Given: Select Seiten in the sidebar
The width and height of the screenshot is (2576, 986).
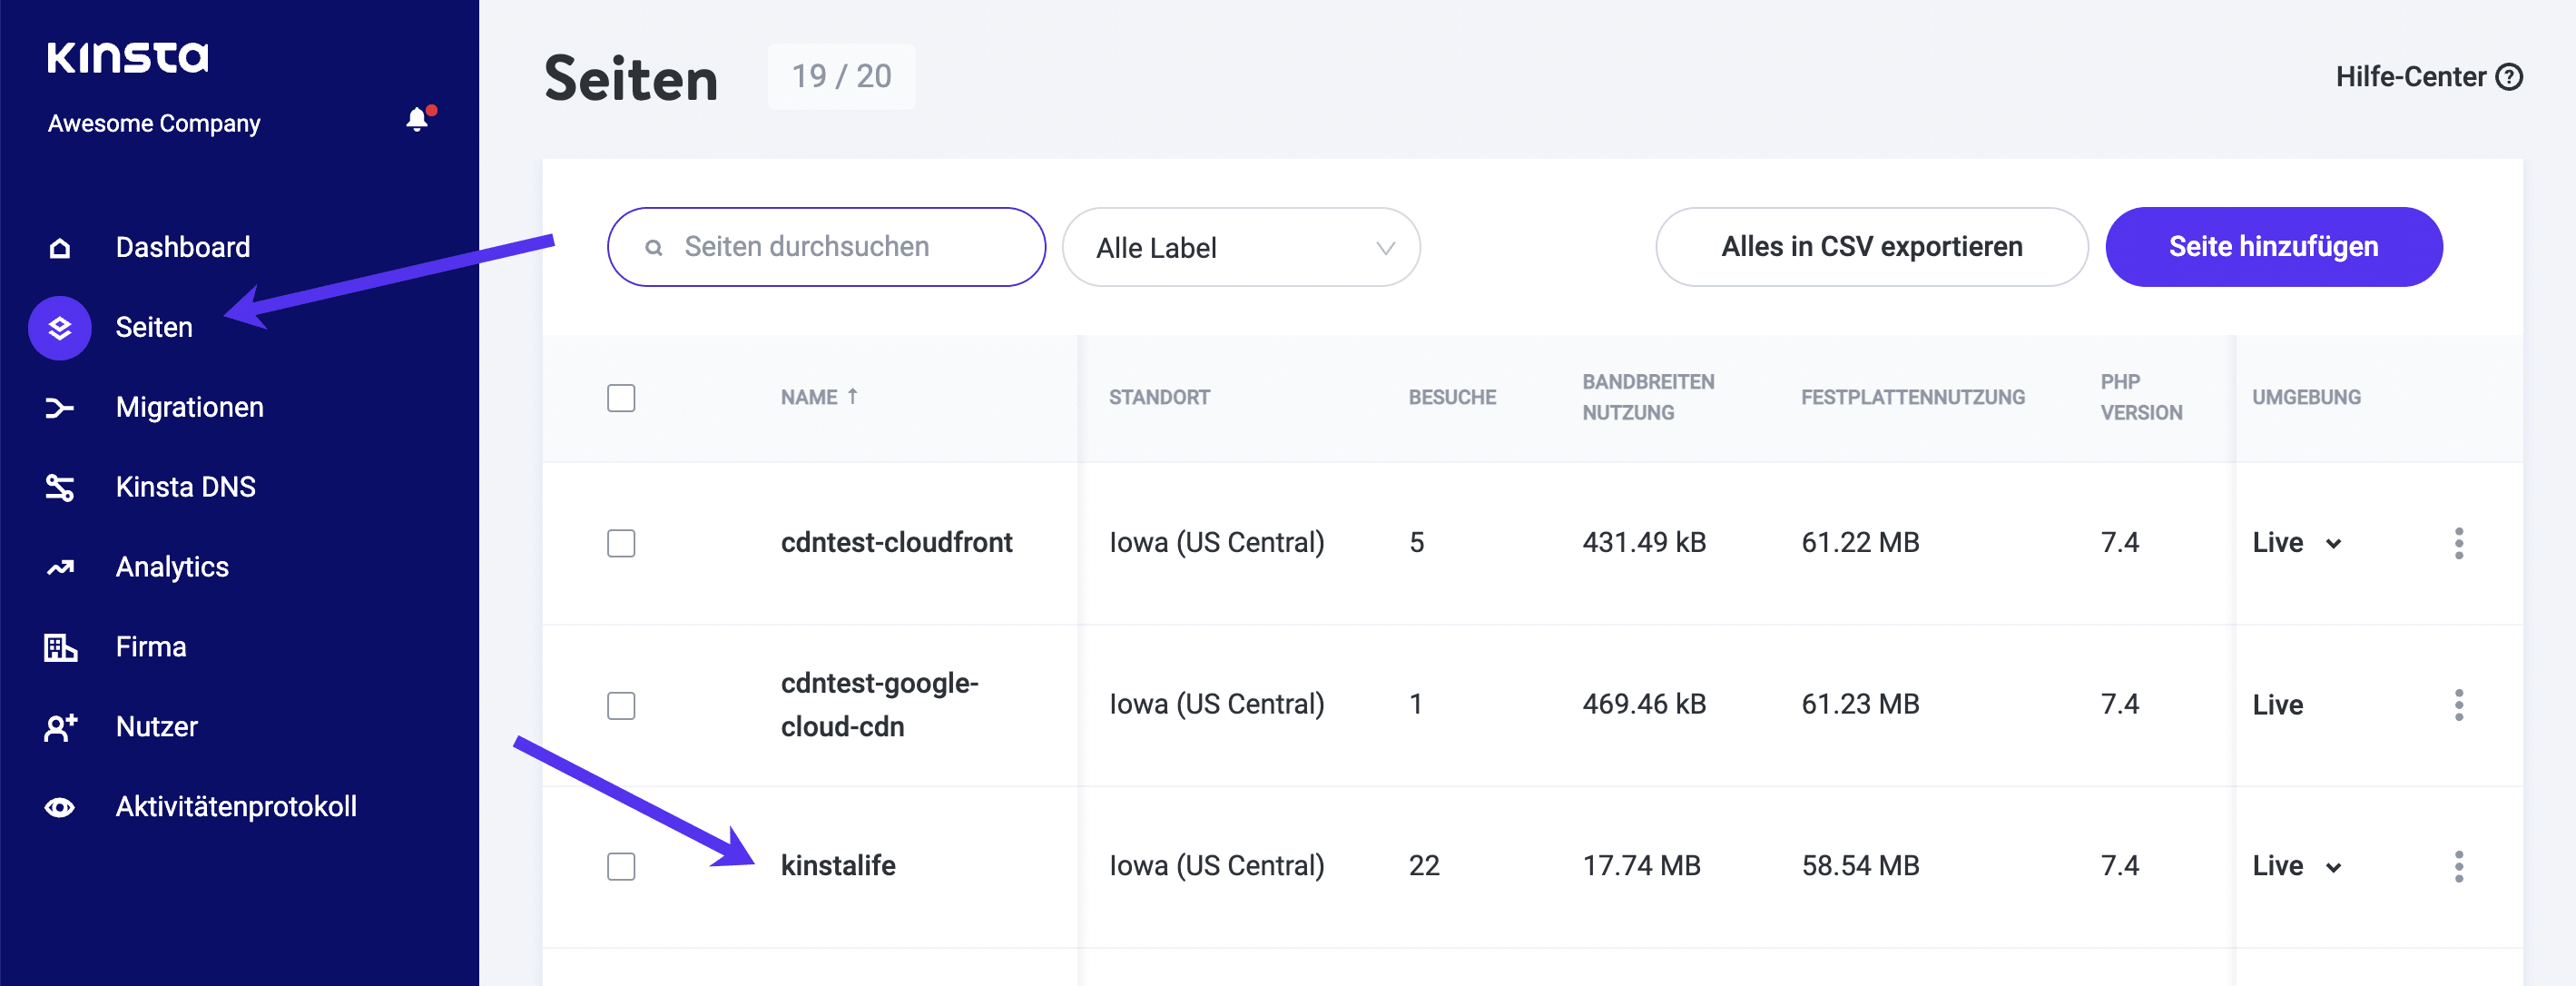Looking at the screenshot, I should point(154,327).
